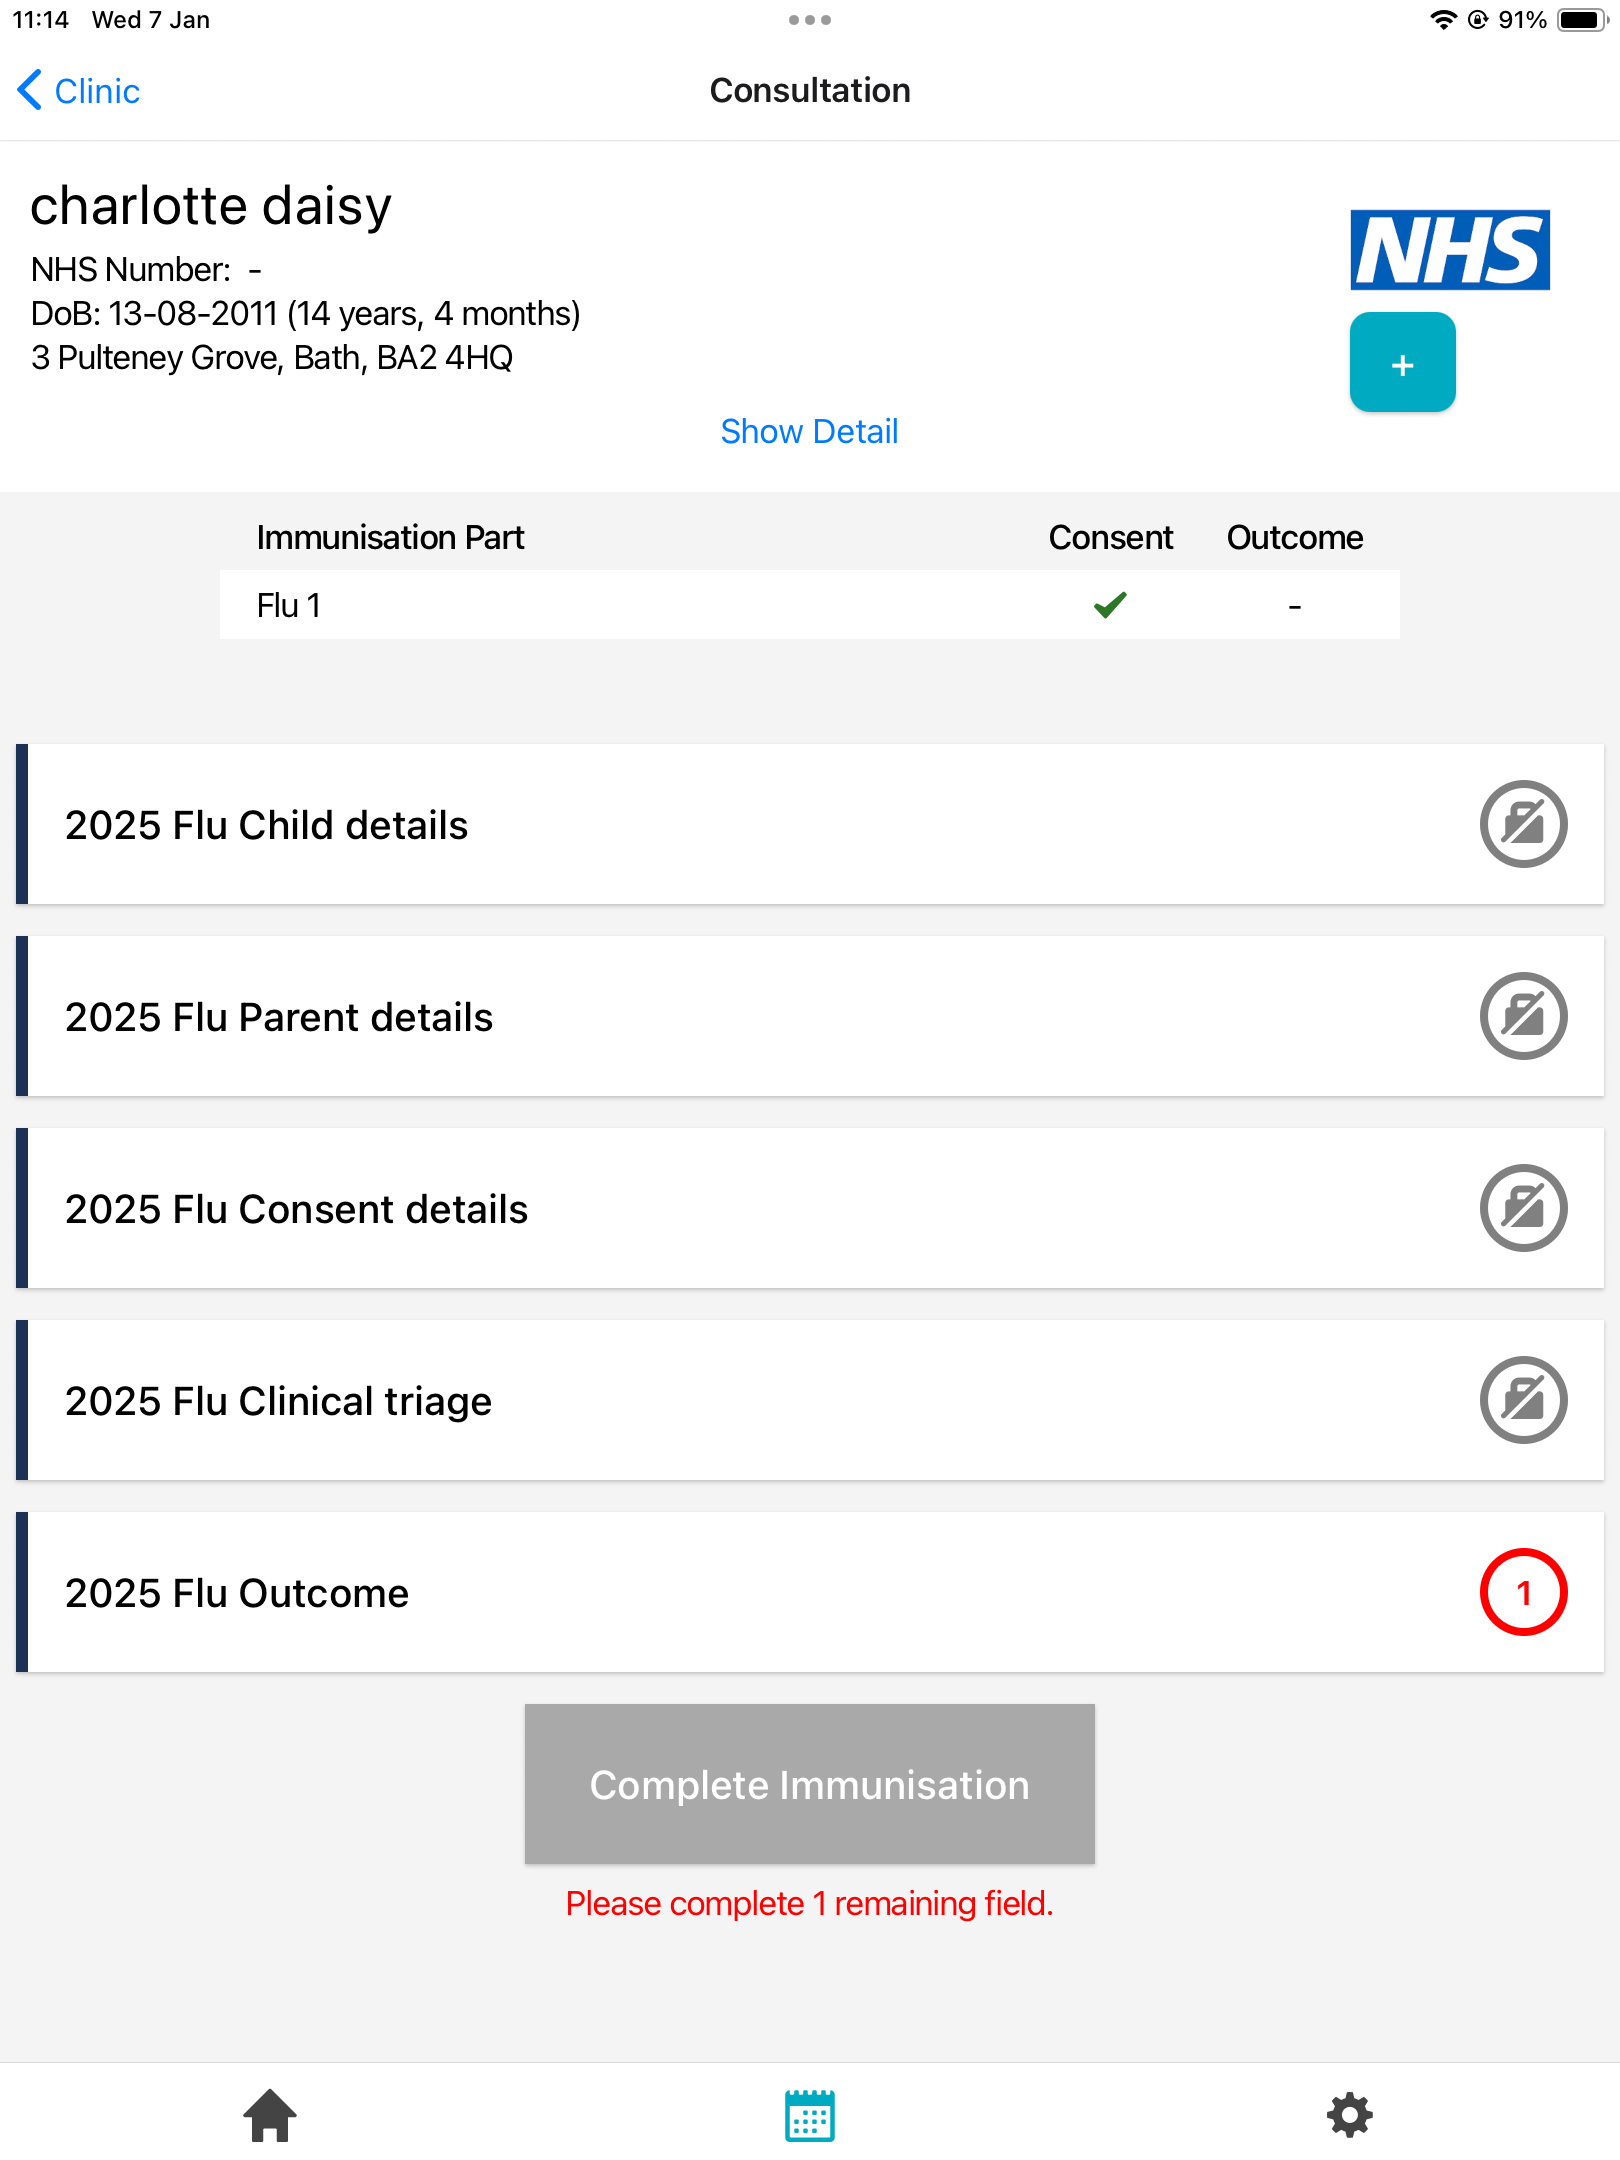
Task: Open the calendar tab
Action: point(810,2115)
